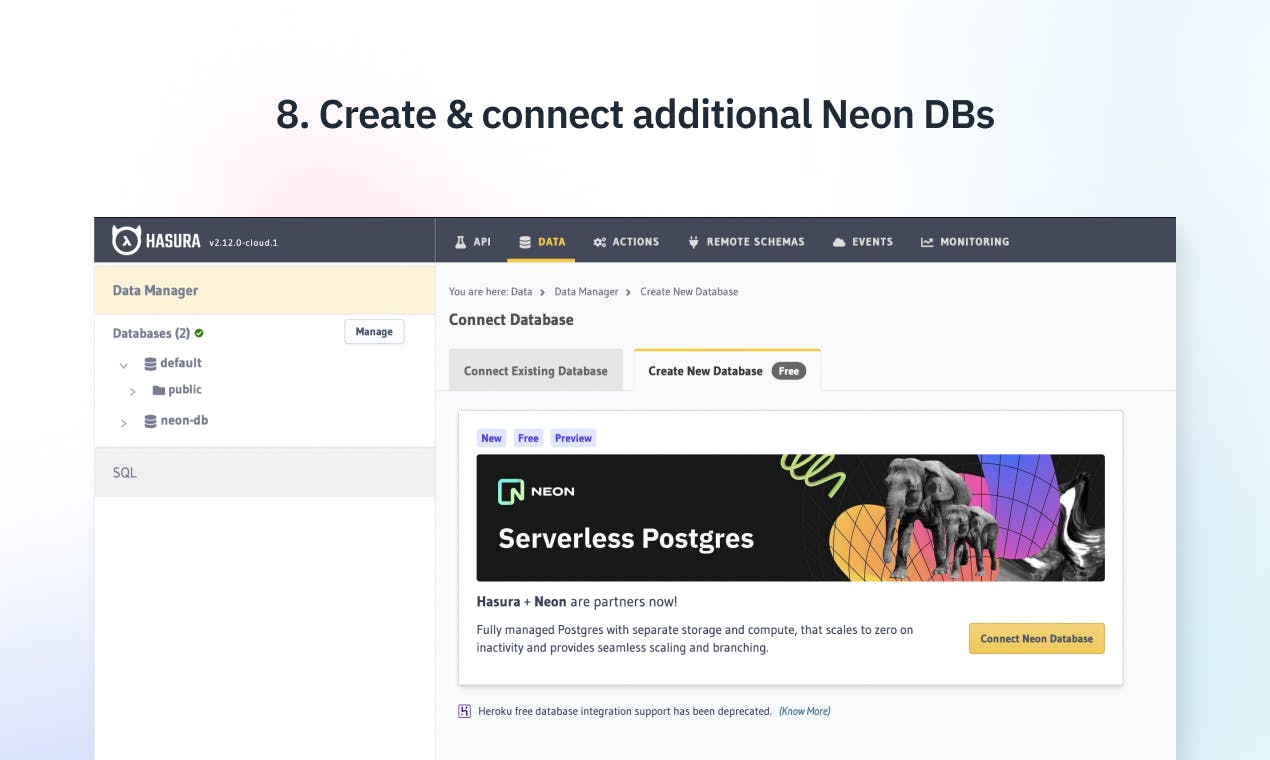The height and width of the screenshot is (760, 1270).
Task: Expand the default database tree chevron
Action: (124, 365)
